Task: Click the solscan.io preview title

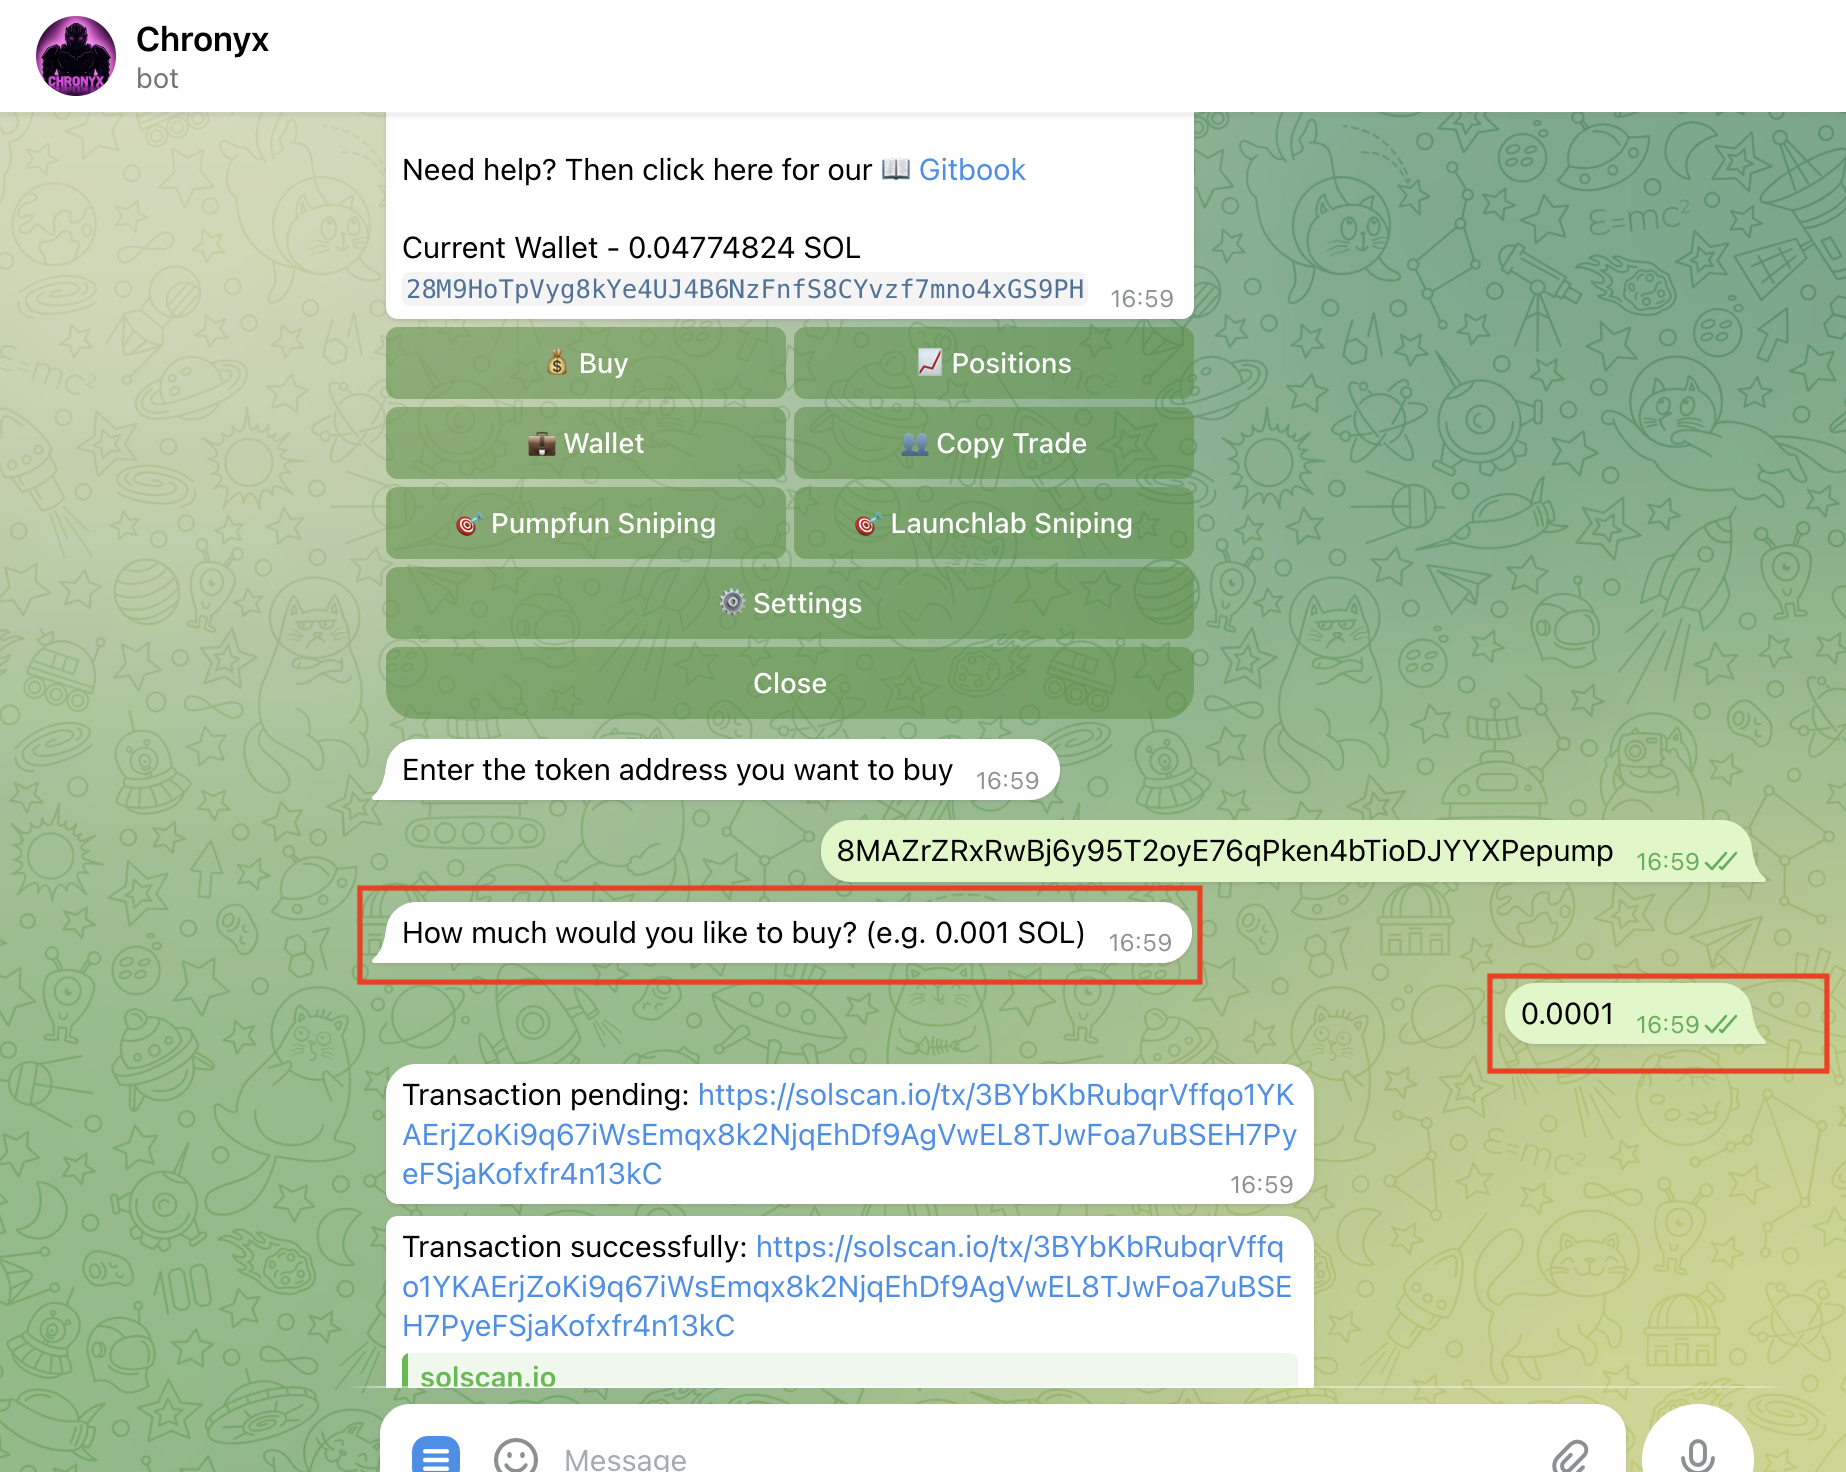Action: 487,1377
